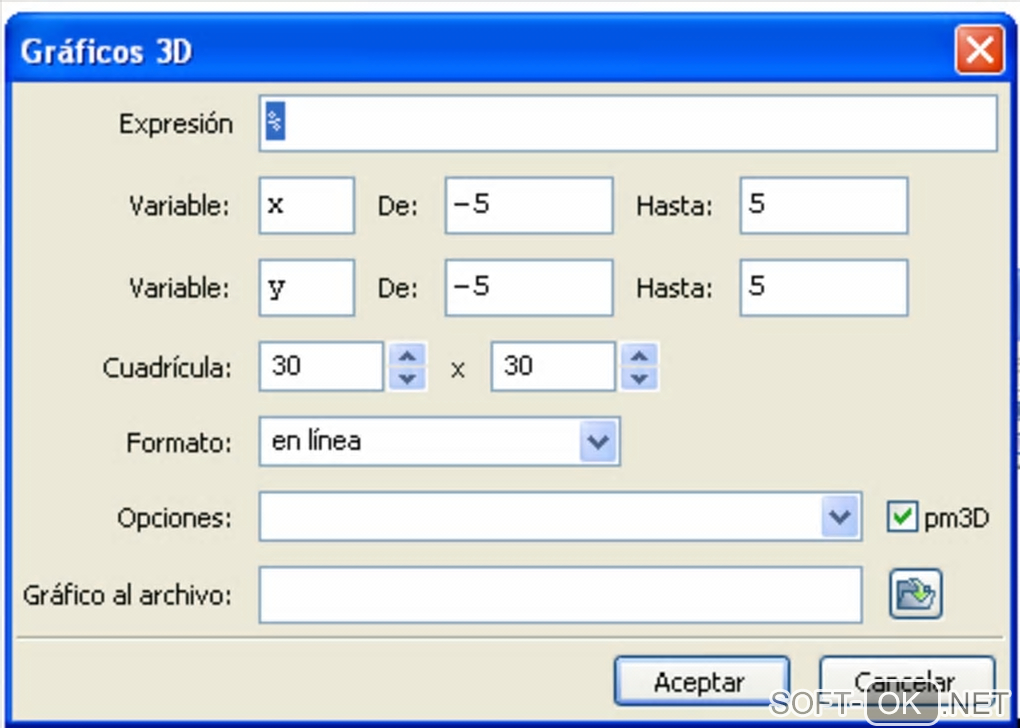The image size is (1020, 728).
Task: Increase the second Cuadrícula value
Action: tap(640, 356)
